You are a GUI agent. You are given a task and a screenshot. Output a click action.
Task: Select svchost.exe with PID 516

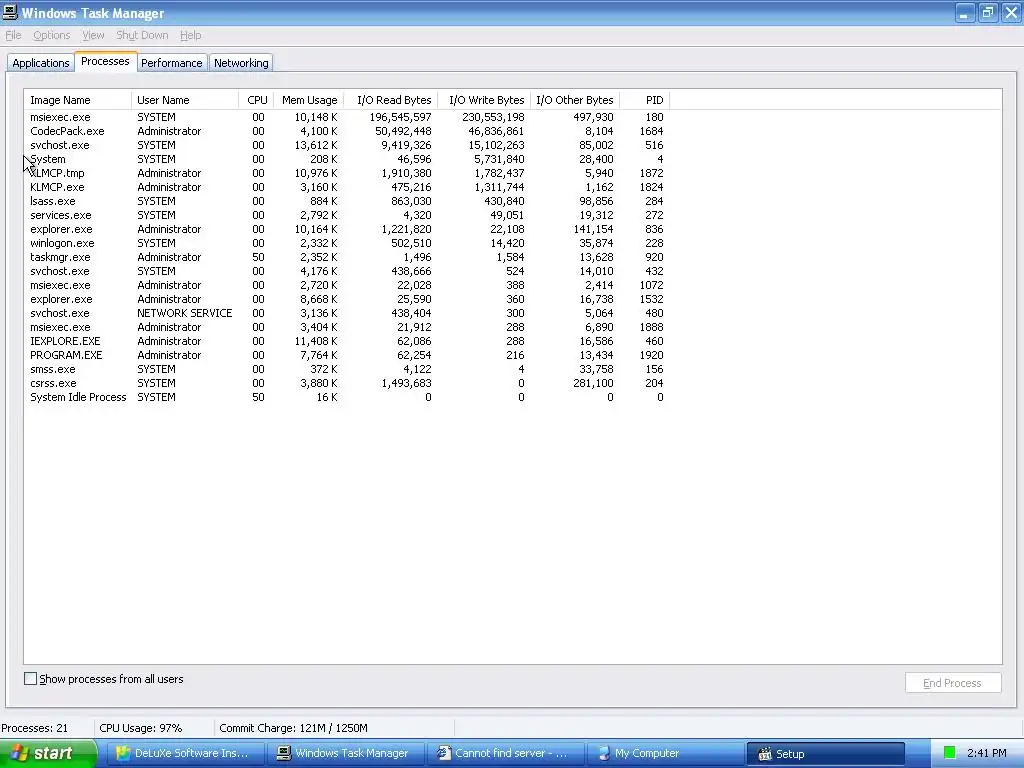coord(347,145)
